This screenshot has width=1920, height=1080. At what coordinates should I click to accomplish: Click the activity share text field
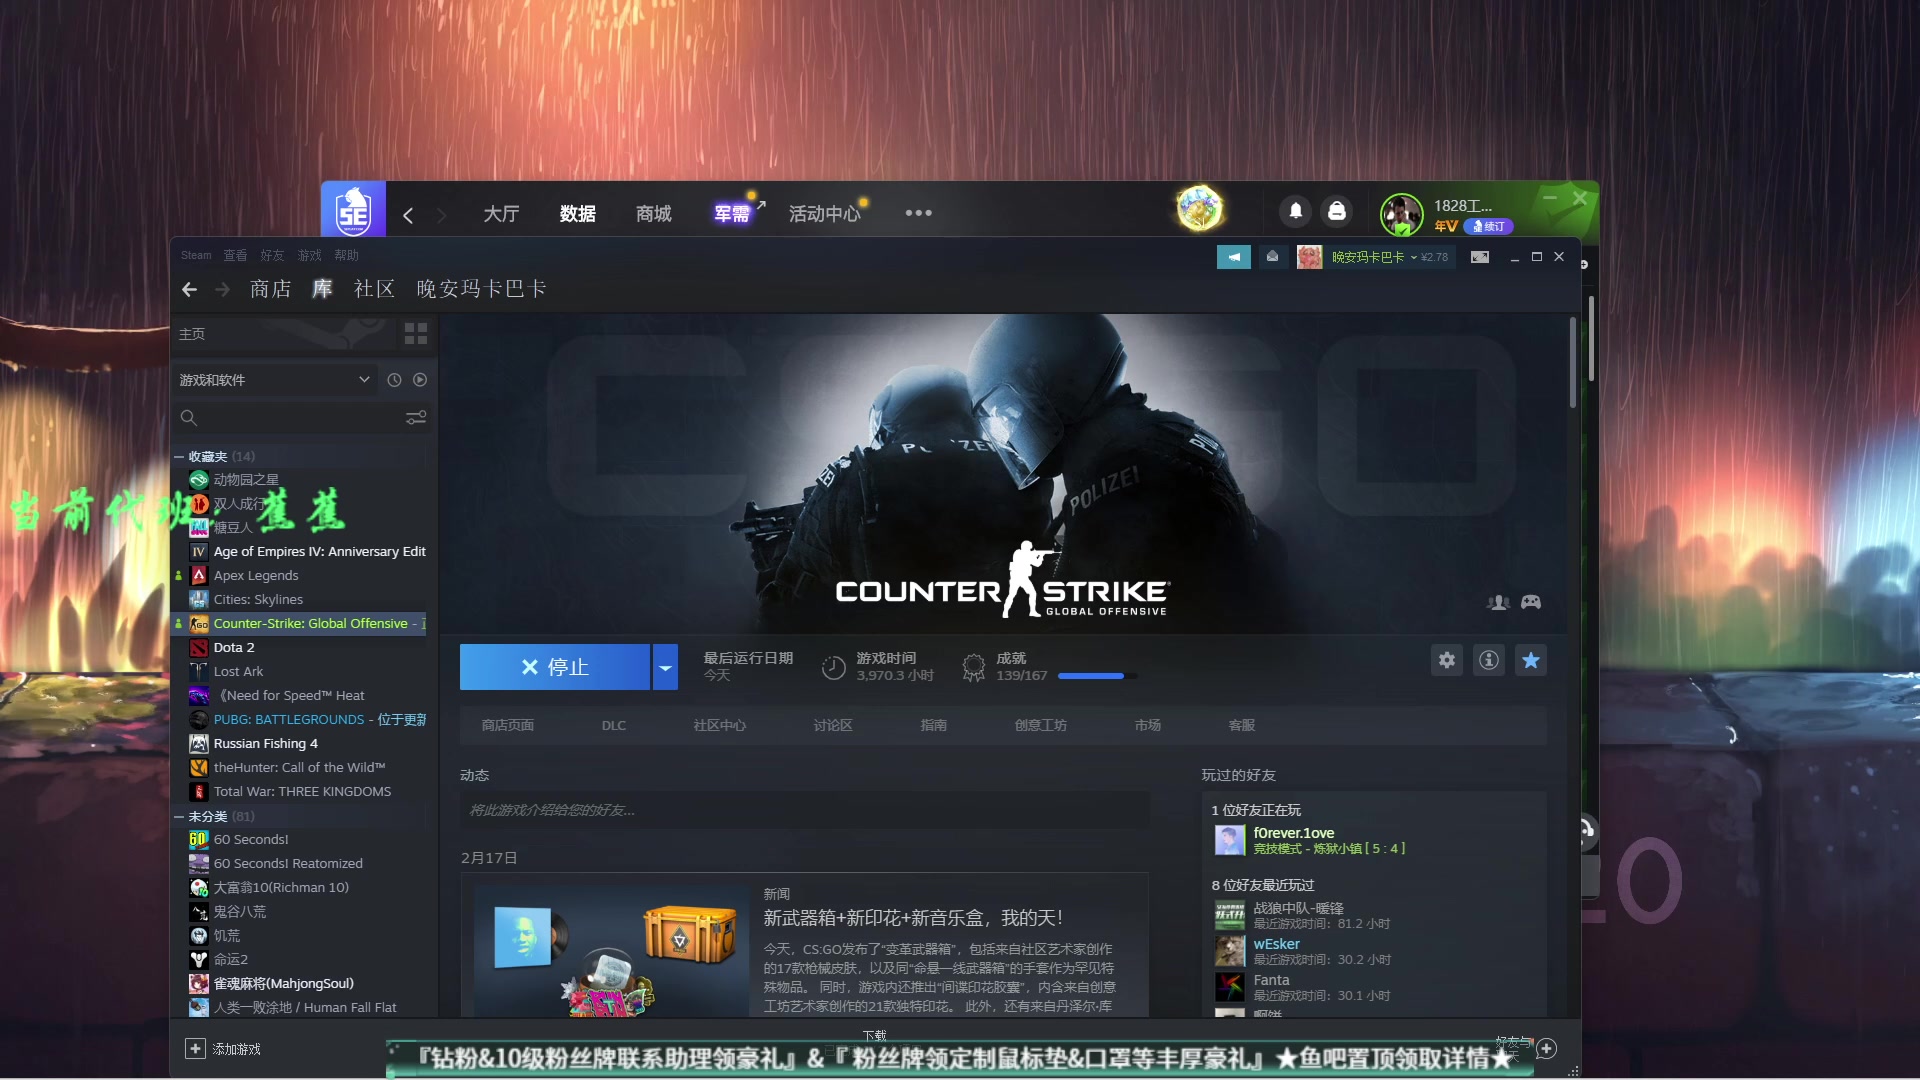pos(805,811)
